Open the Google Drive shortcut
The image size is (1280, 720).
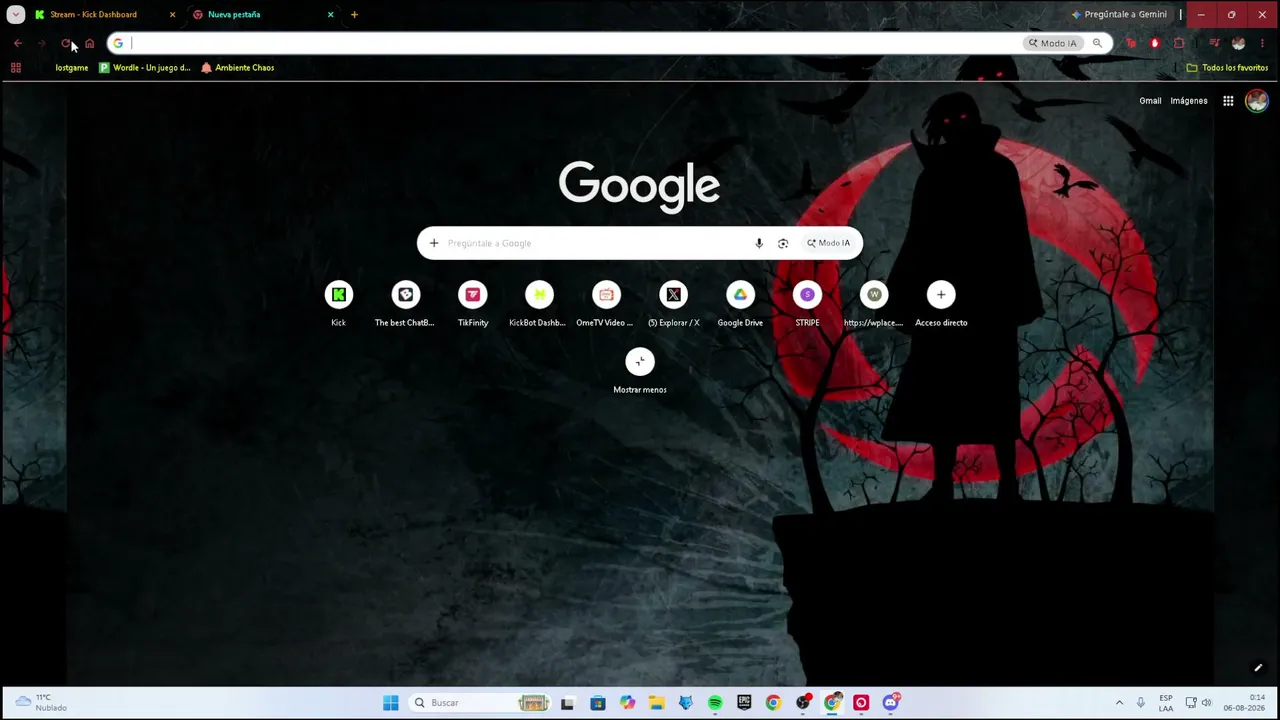[x=740, y=303]
